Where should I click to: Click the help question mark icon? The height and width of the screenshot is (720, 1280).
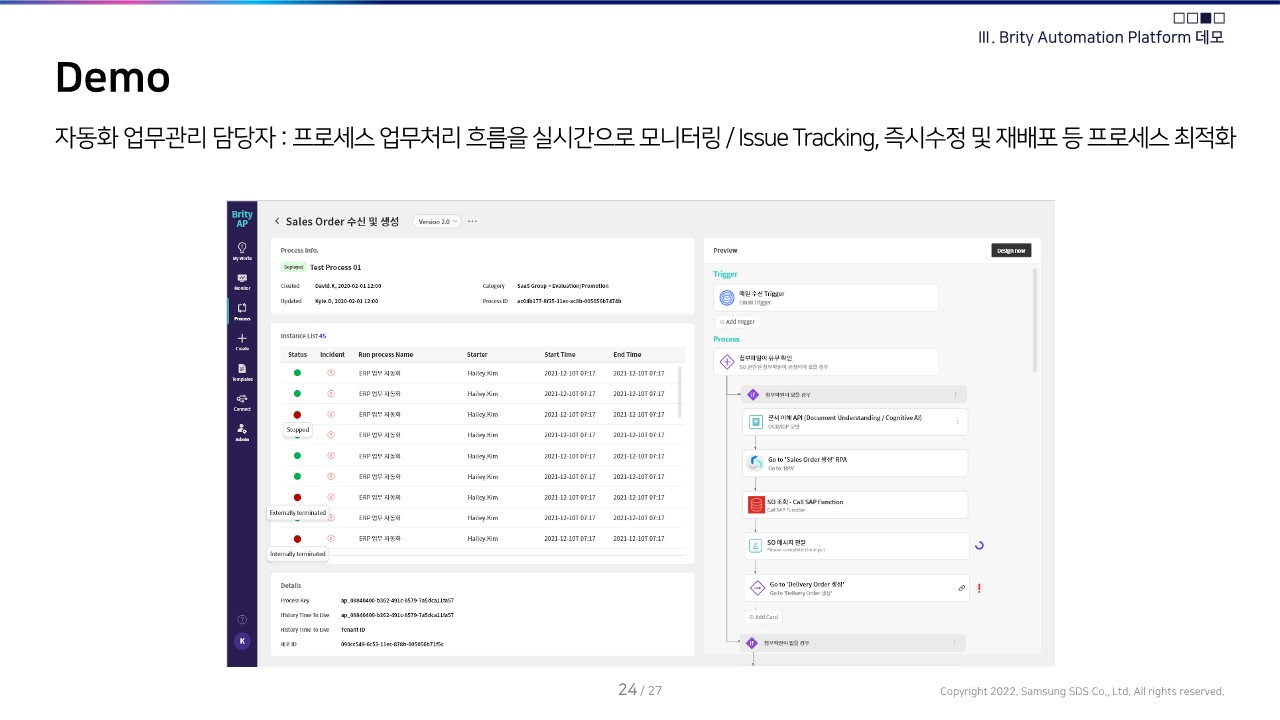(241, 619)
